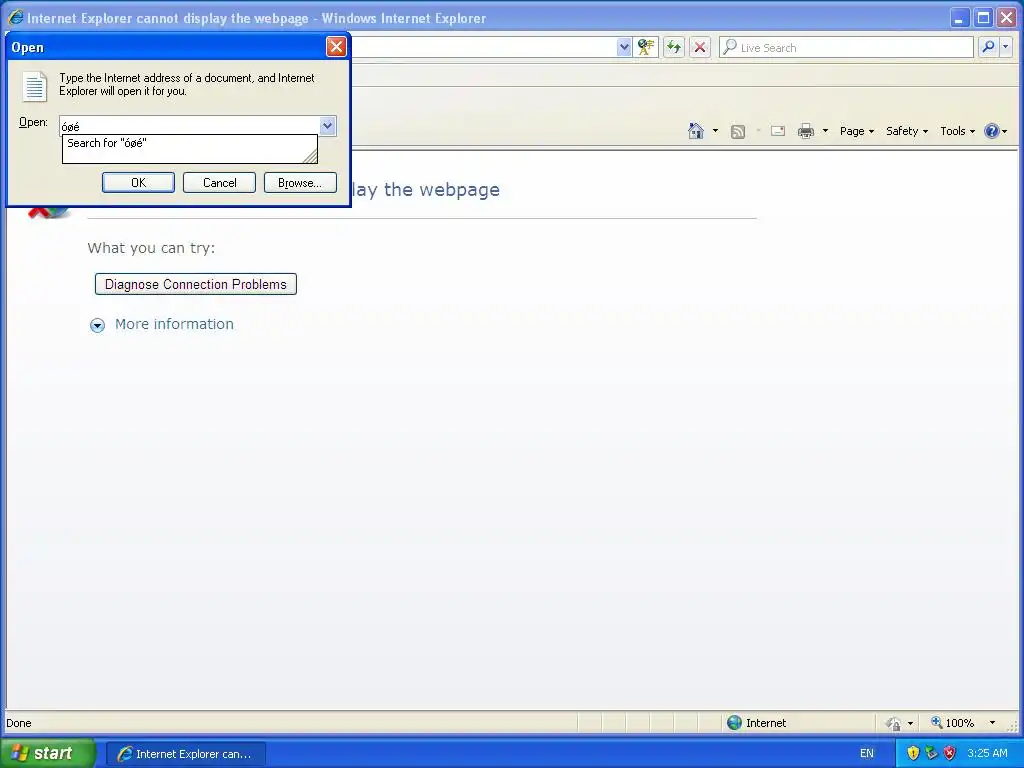The width and height of the screenshot is (1024, 768).
Task: Click the Open address text field
Action: coord(189,125)
